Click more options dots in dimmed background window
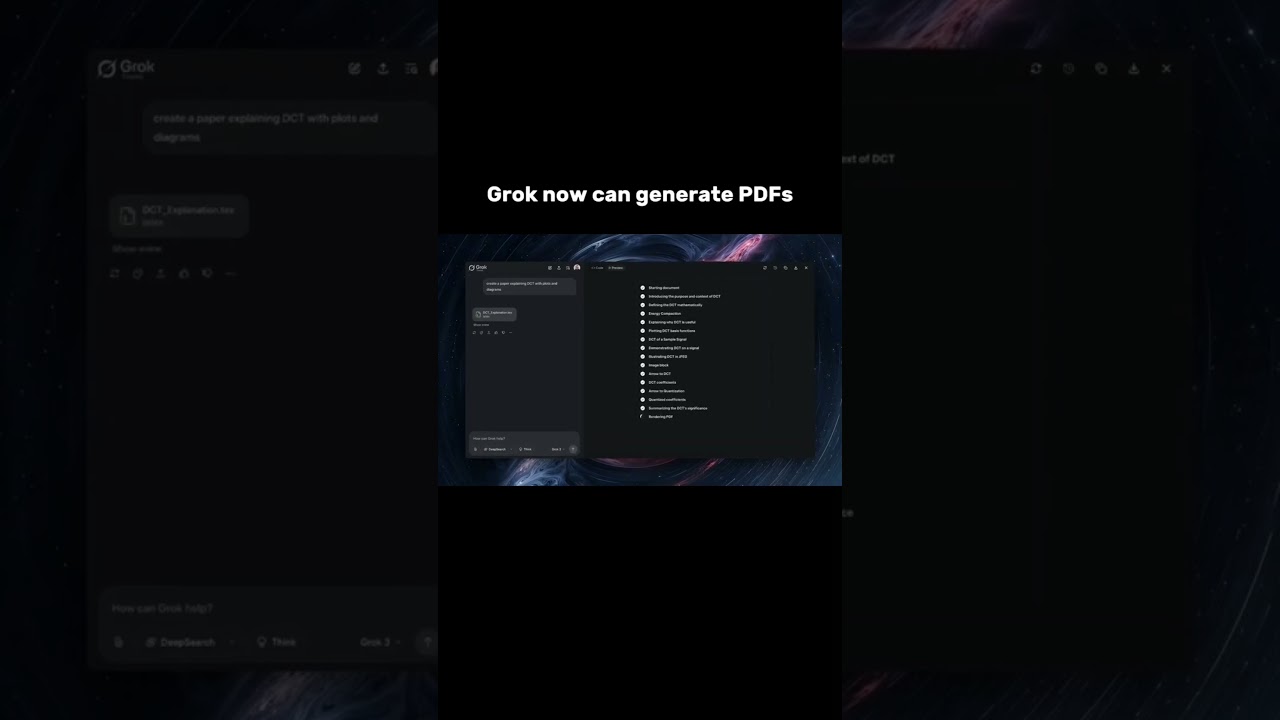Viewport: 1280px width, 720px height. click(230, 273)
